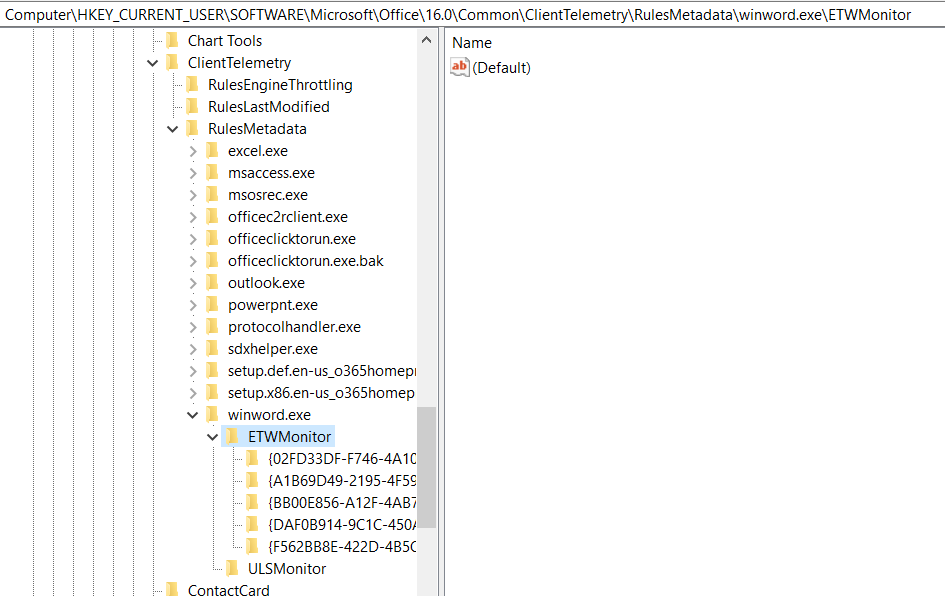Click the officec2rclient.exe folder icon
945x596 pixels.
(x=212, y=216)
